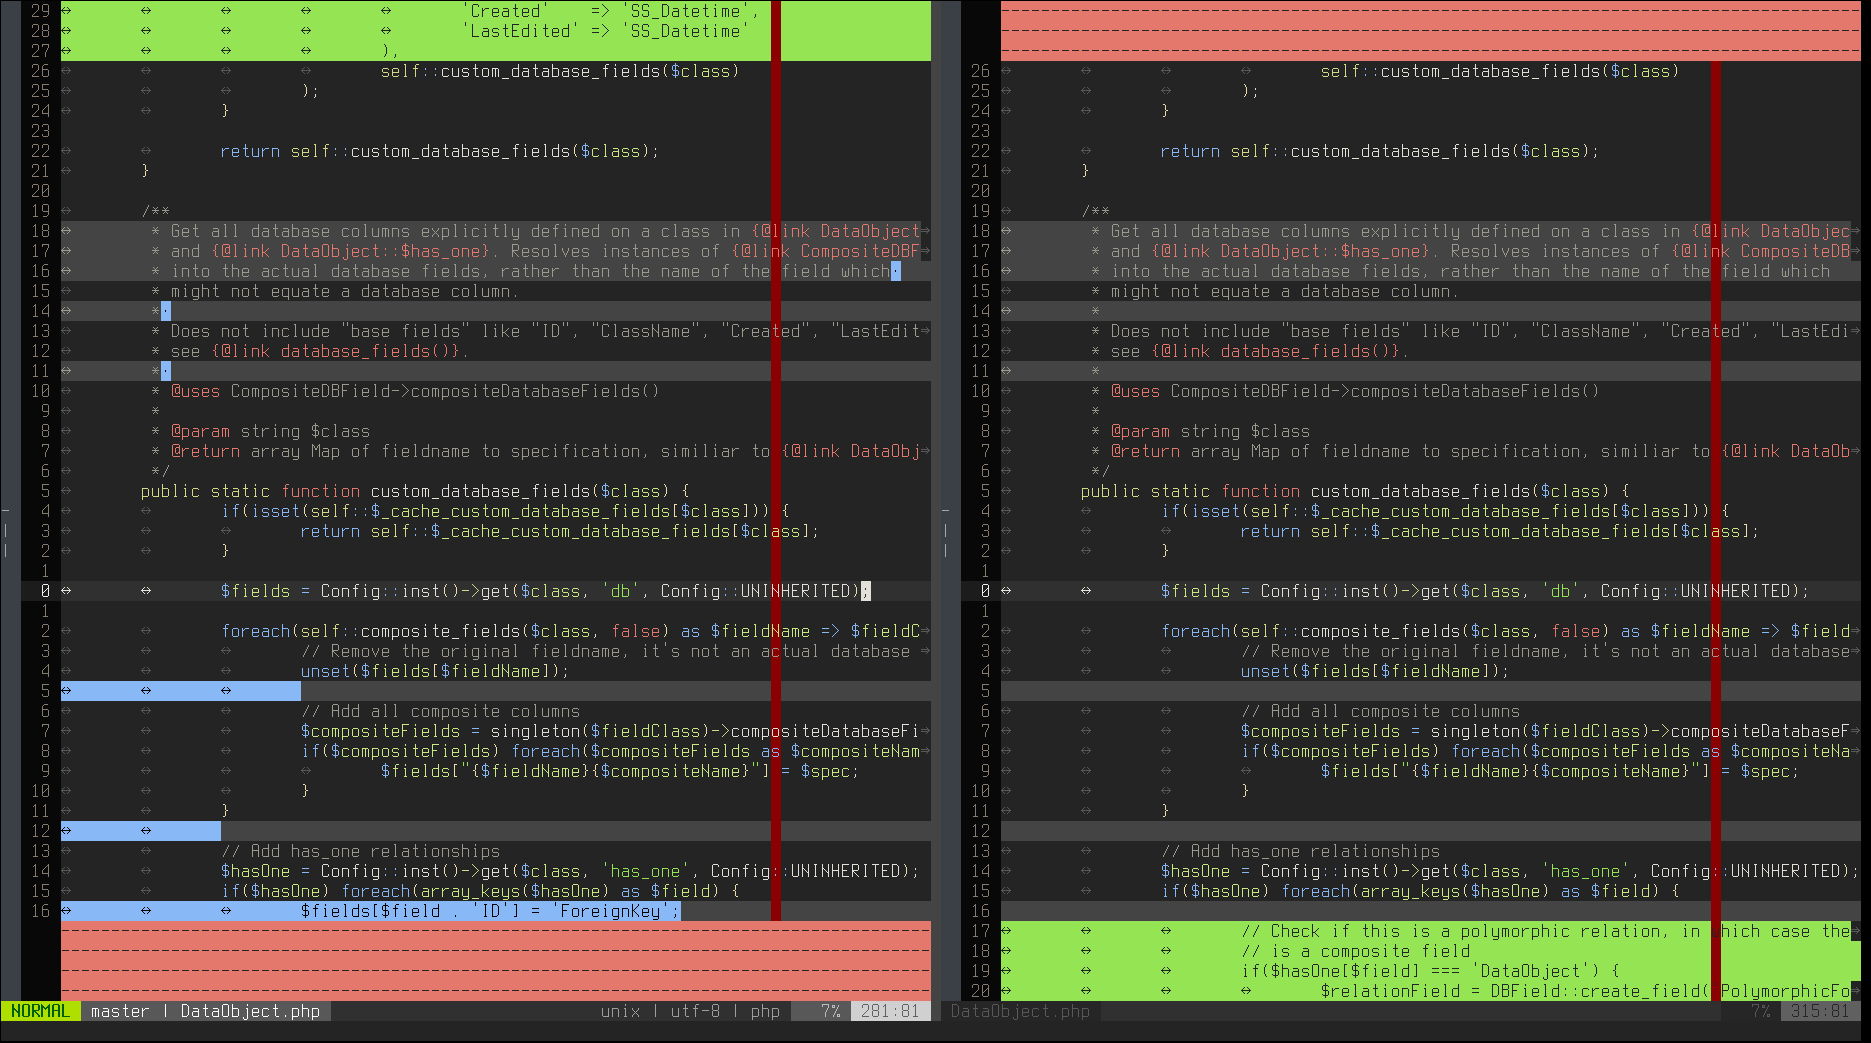Expand the red filler fold at top right window
The width and height of the screenshot is (1871, 1043).
tap(1430, 30)
